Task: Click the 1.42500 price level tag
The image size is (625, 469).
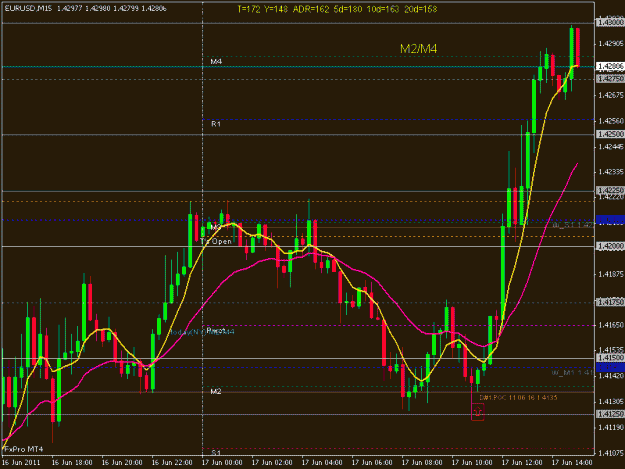Action: tap(610, 134)
